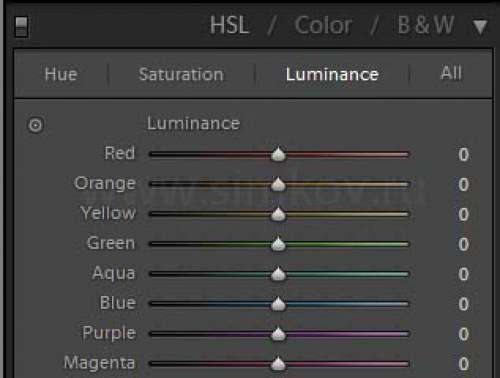Collapse the HSL panel with triangle arrow
This screenshot has height=378, width=500.
coord(480,27)
